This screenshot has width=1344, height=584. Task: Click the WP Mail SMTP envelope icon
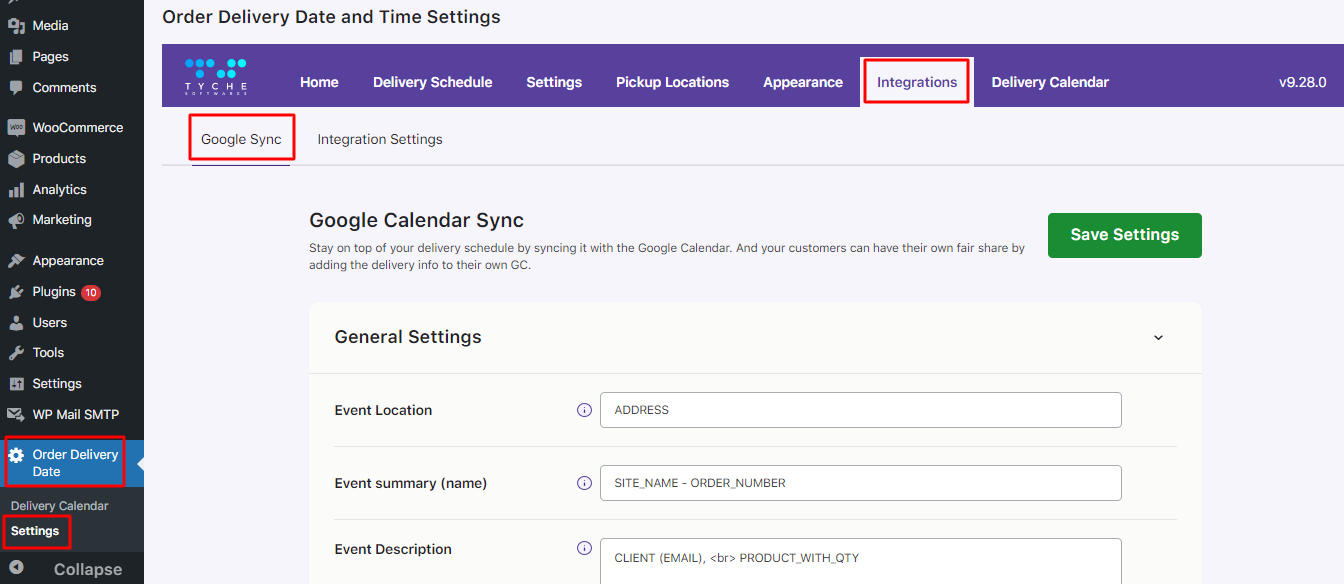click(16, 415)
